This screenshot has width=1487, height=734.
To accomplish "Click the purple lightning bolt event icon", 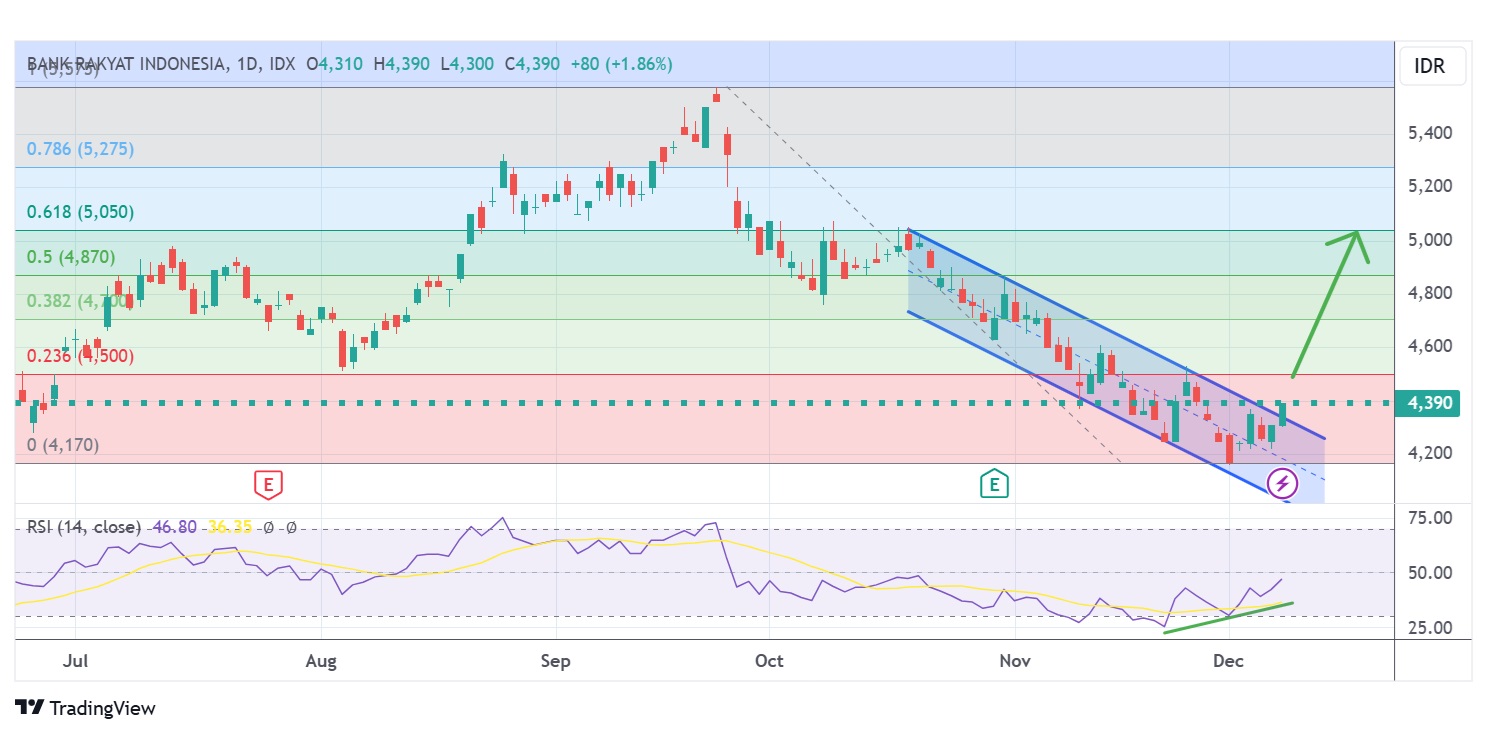I will point(1282,485).
